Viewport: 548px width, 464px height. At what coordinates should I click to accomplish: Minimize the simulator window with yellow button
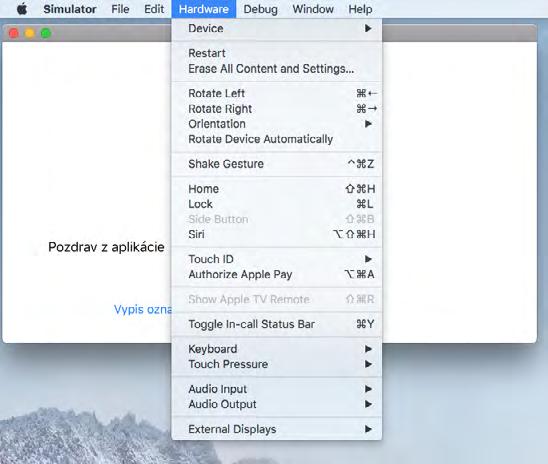(x=30, y=34)
